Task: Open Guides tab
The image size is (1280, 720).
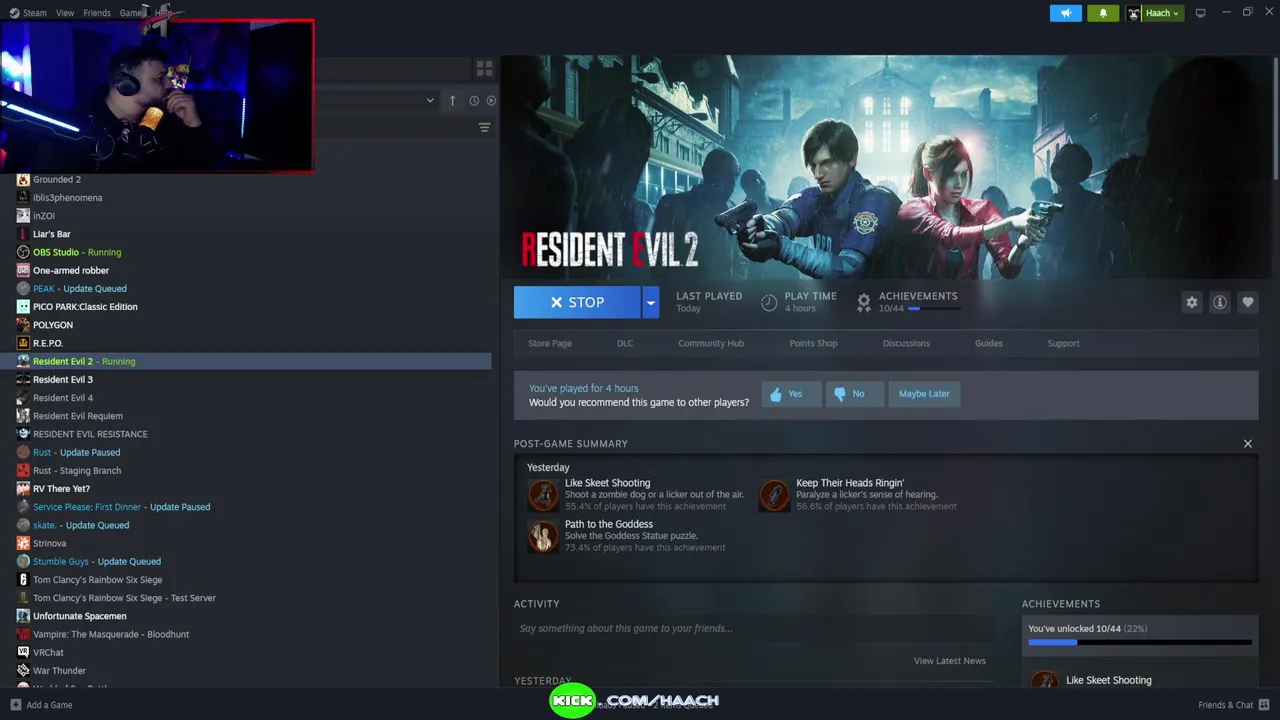Action: [989, 343]
